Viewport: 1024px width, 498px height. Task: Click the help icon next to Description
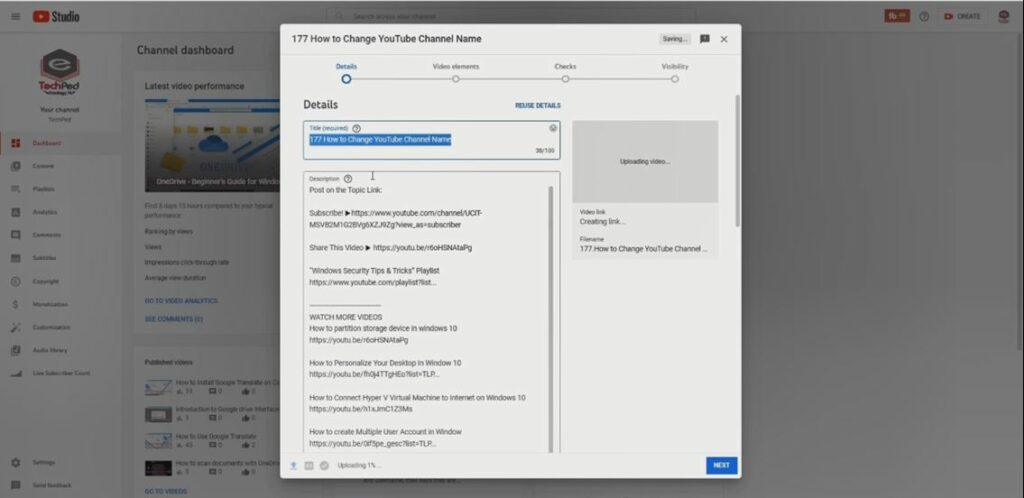tap(348, 179)
